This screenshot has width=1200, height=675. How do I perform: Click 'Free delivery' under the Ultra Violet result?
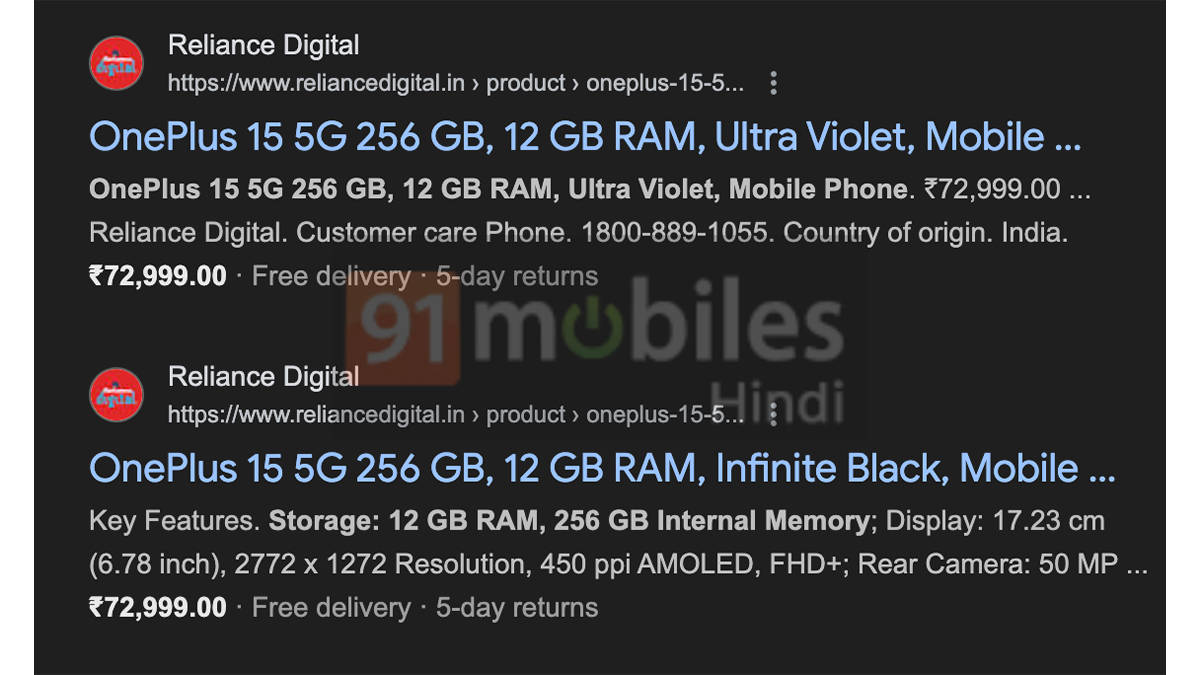(x=331, y=276)
